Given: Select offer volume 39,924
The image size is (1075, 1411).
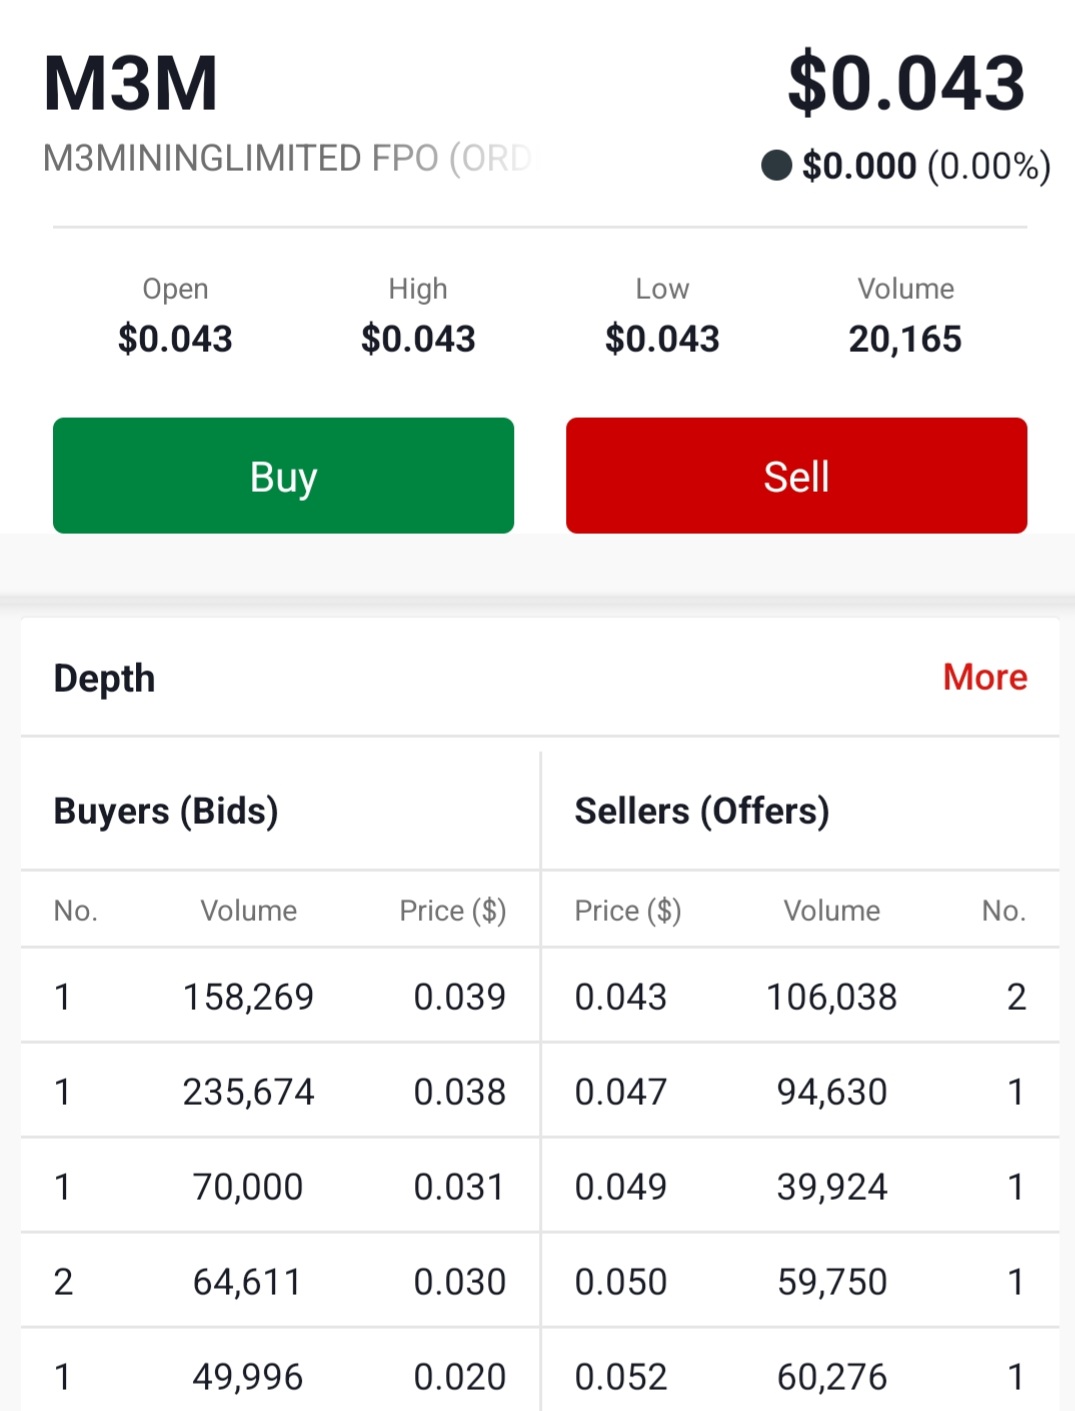Looking at the screenshot, I should pos(832,1187).
